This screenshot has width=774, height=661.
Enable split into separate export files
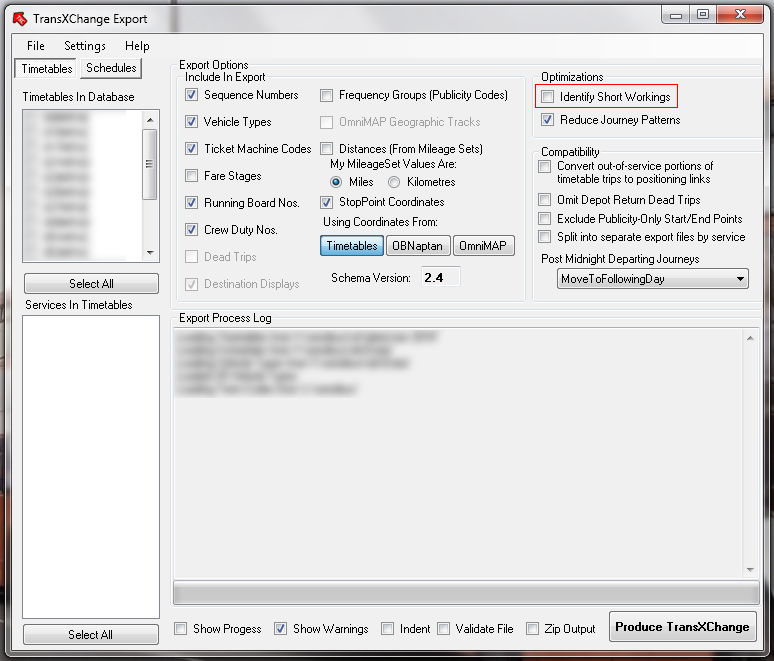[x=544, y=236]
